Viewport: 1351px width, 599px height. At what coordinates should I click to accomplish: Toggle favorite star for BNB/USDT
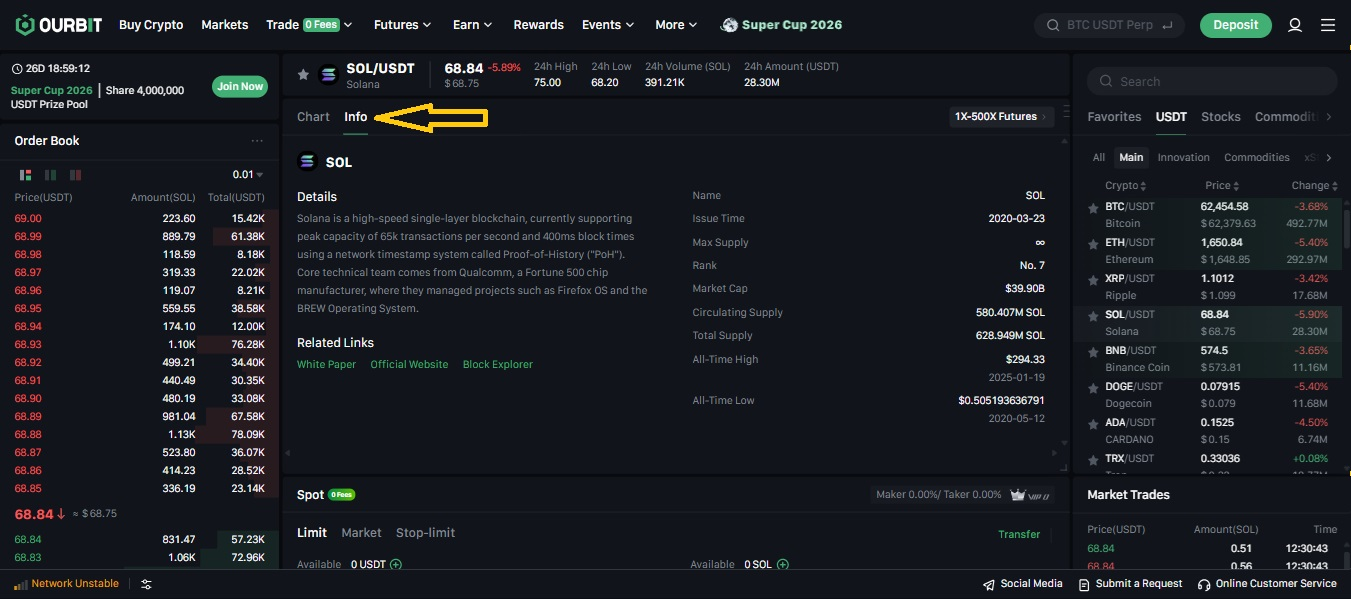(x=1093, y=351)
